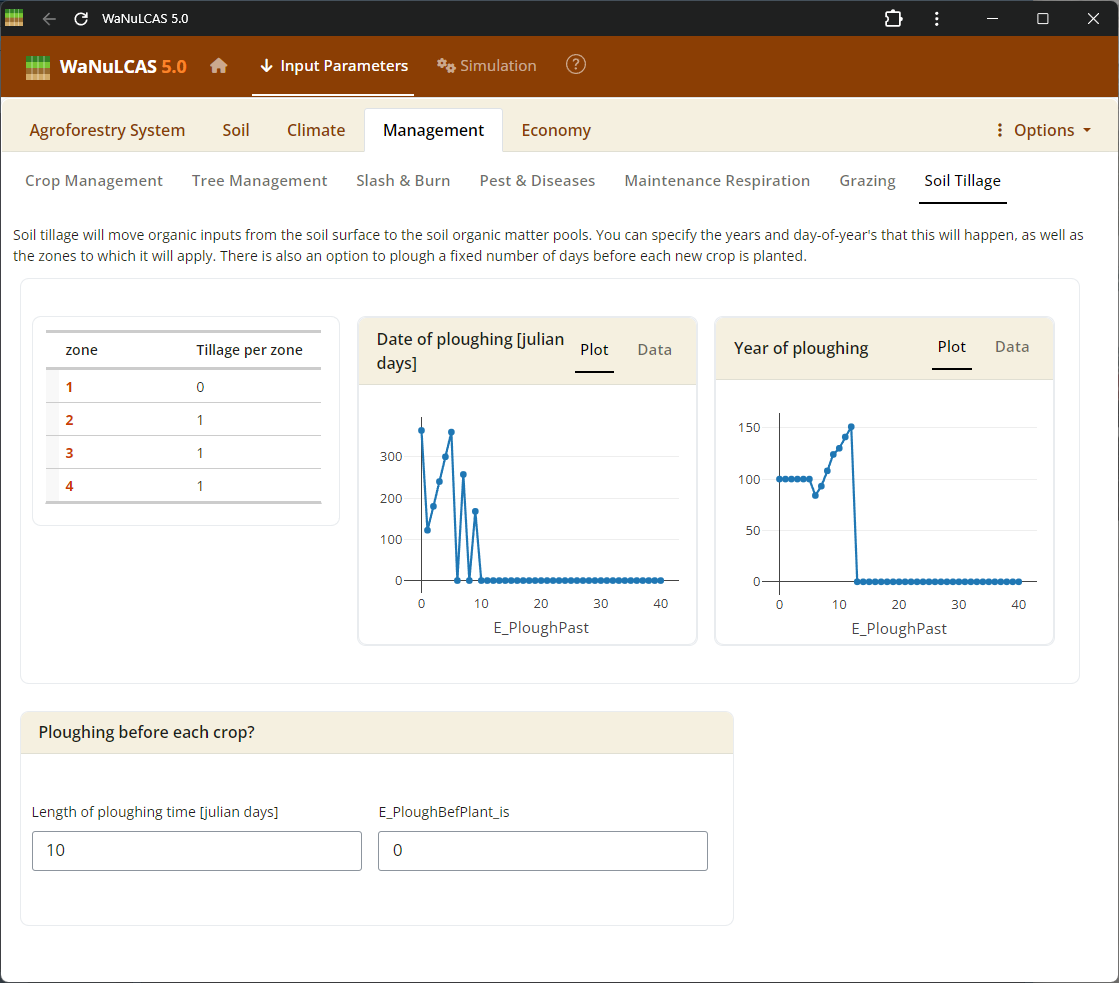Expand the Options dropdown
The image size is (1119, 983).
1043,130
